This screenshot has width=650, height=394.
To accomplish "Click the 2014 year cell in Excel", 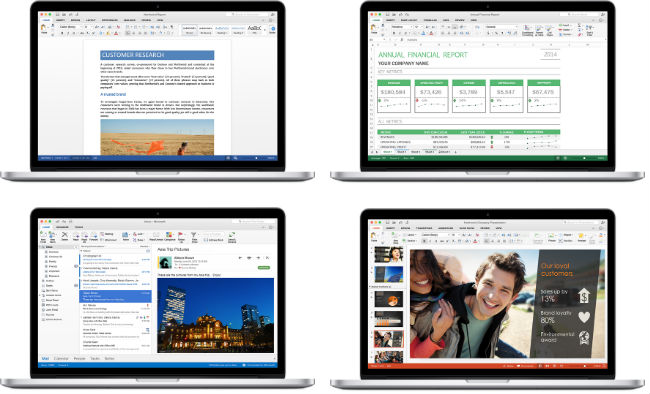I will tap(550, 54).
